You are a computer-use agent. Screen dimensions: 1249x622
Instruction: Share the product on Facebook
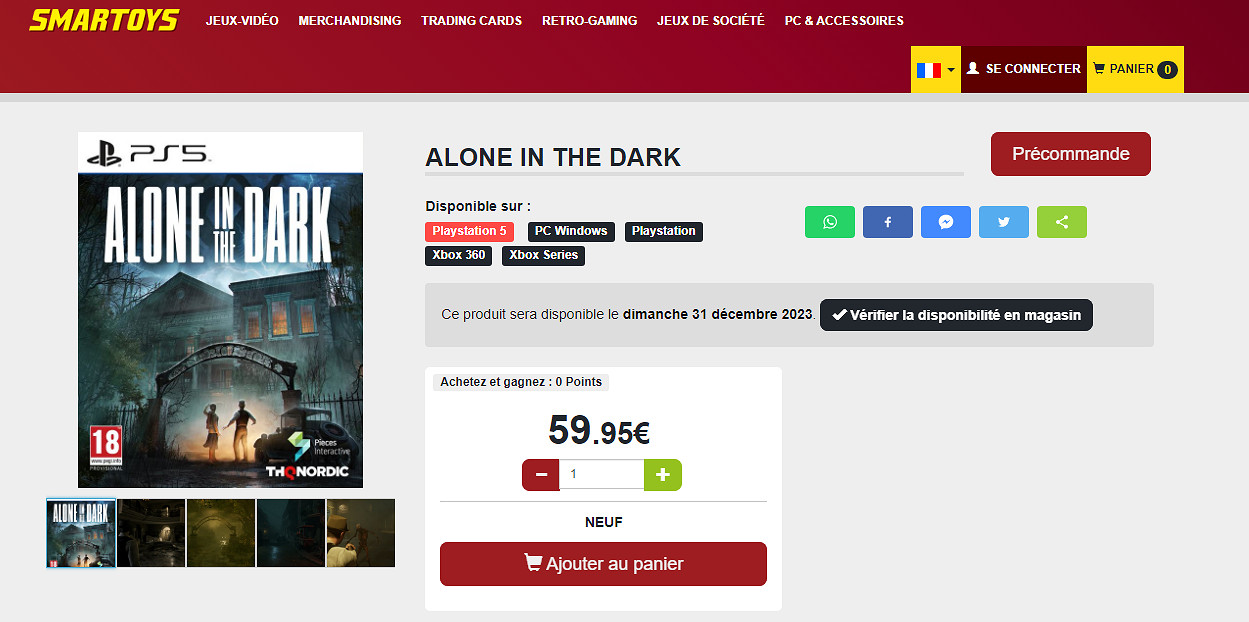888,222
